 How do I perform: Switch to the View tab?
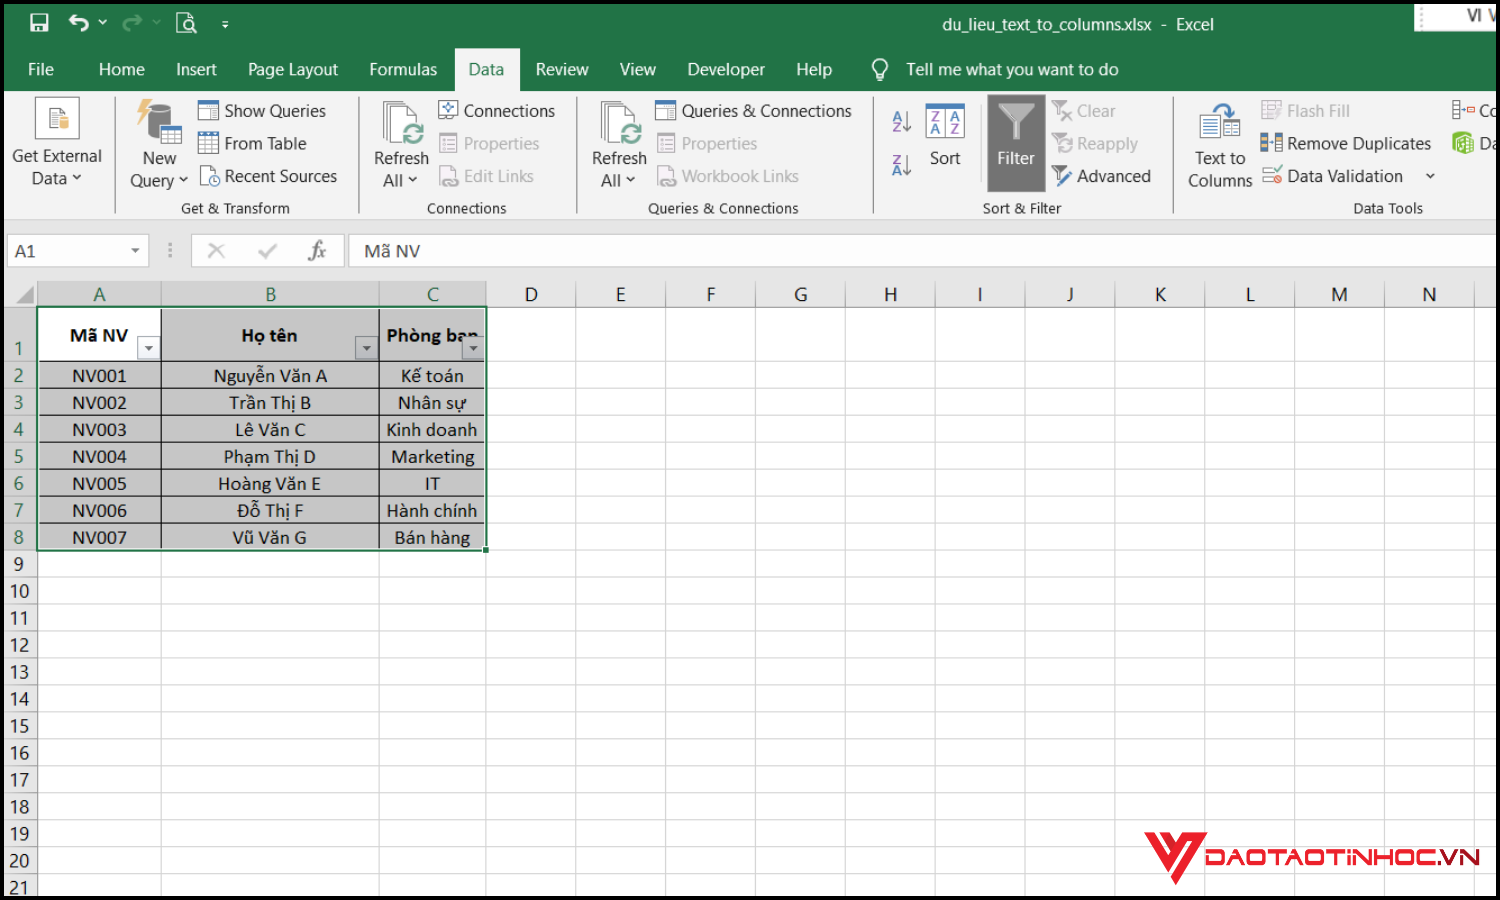point(638,69)
